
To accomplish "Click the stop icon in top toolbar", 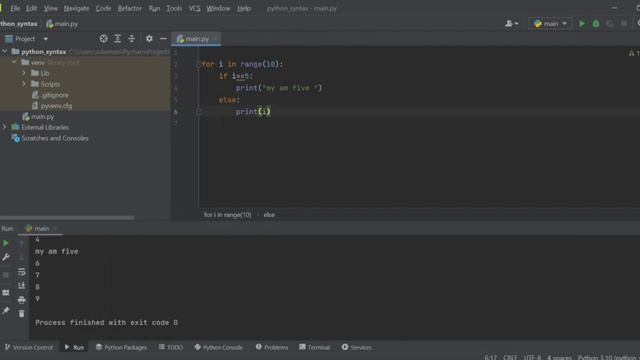I will 624,24.
